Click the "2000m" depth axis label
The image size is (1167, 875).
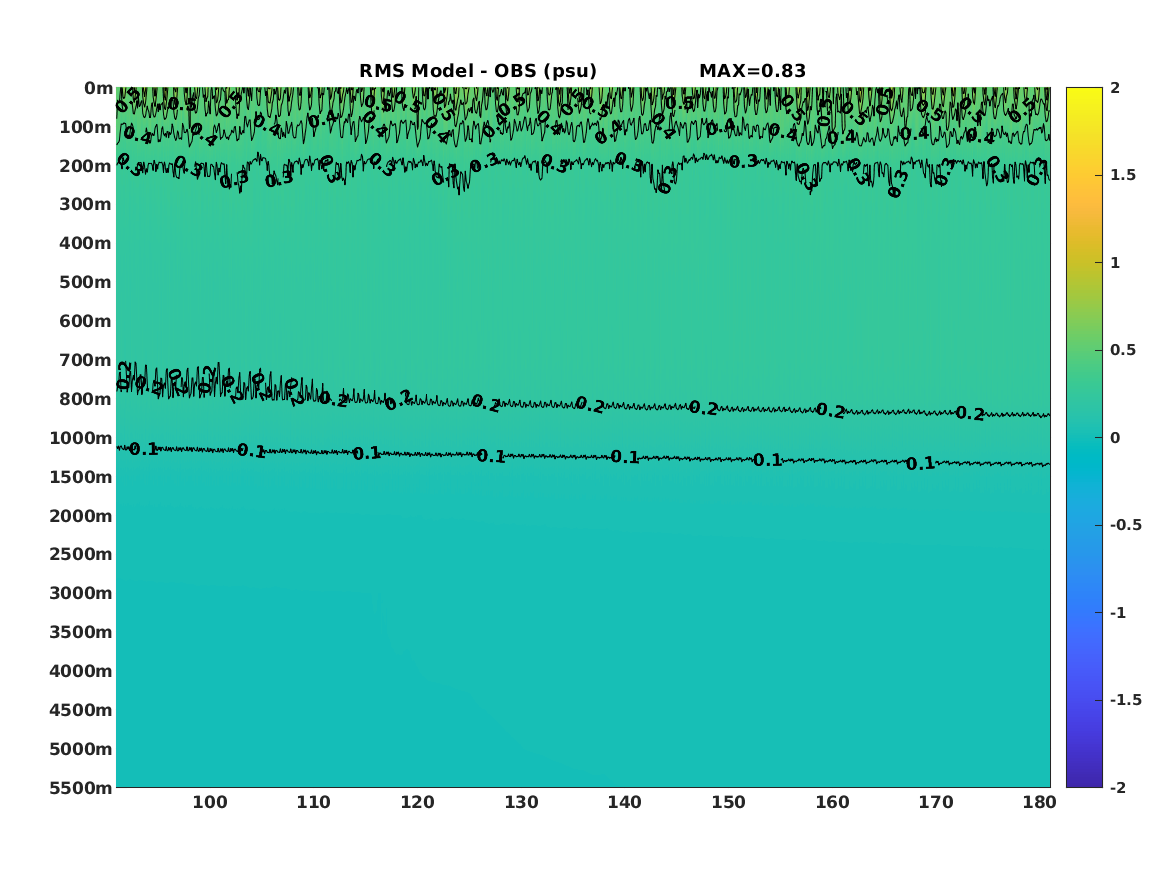(x=81, y=516)
